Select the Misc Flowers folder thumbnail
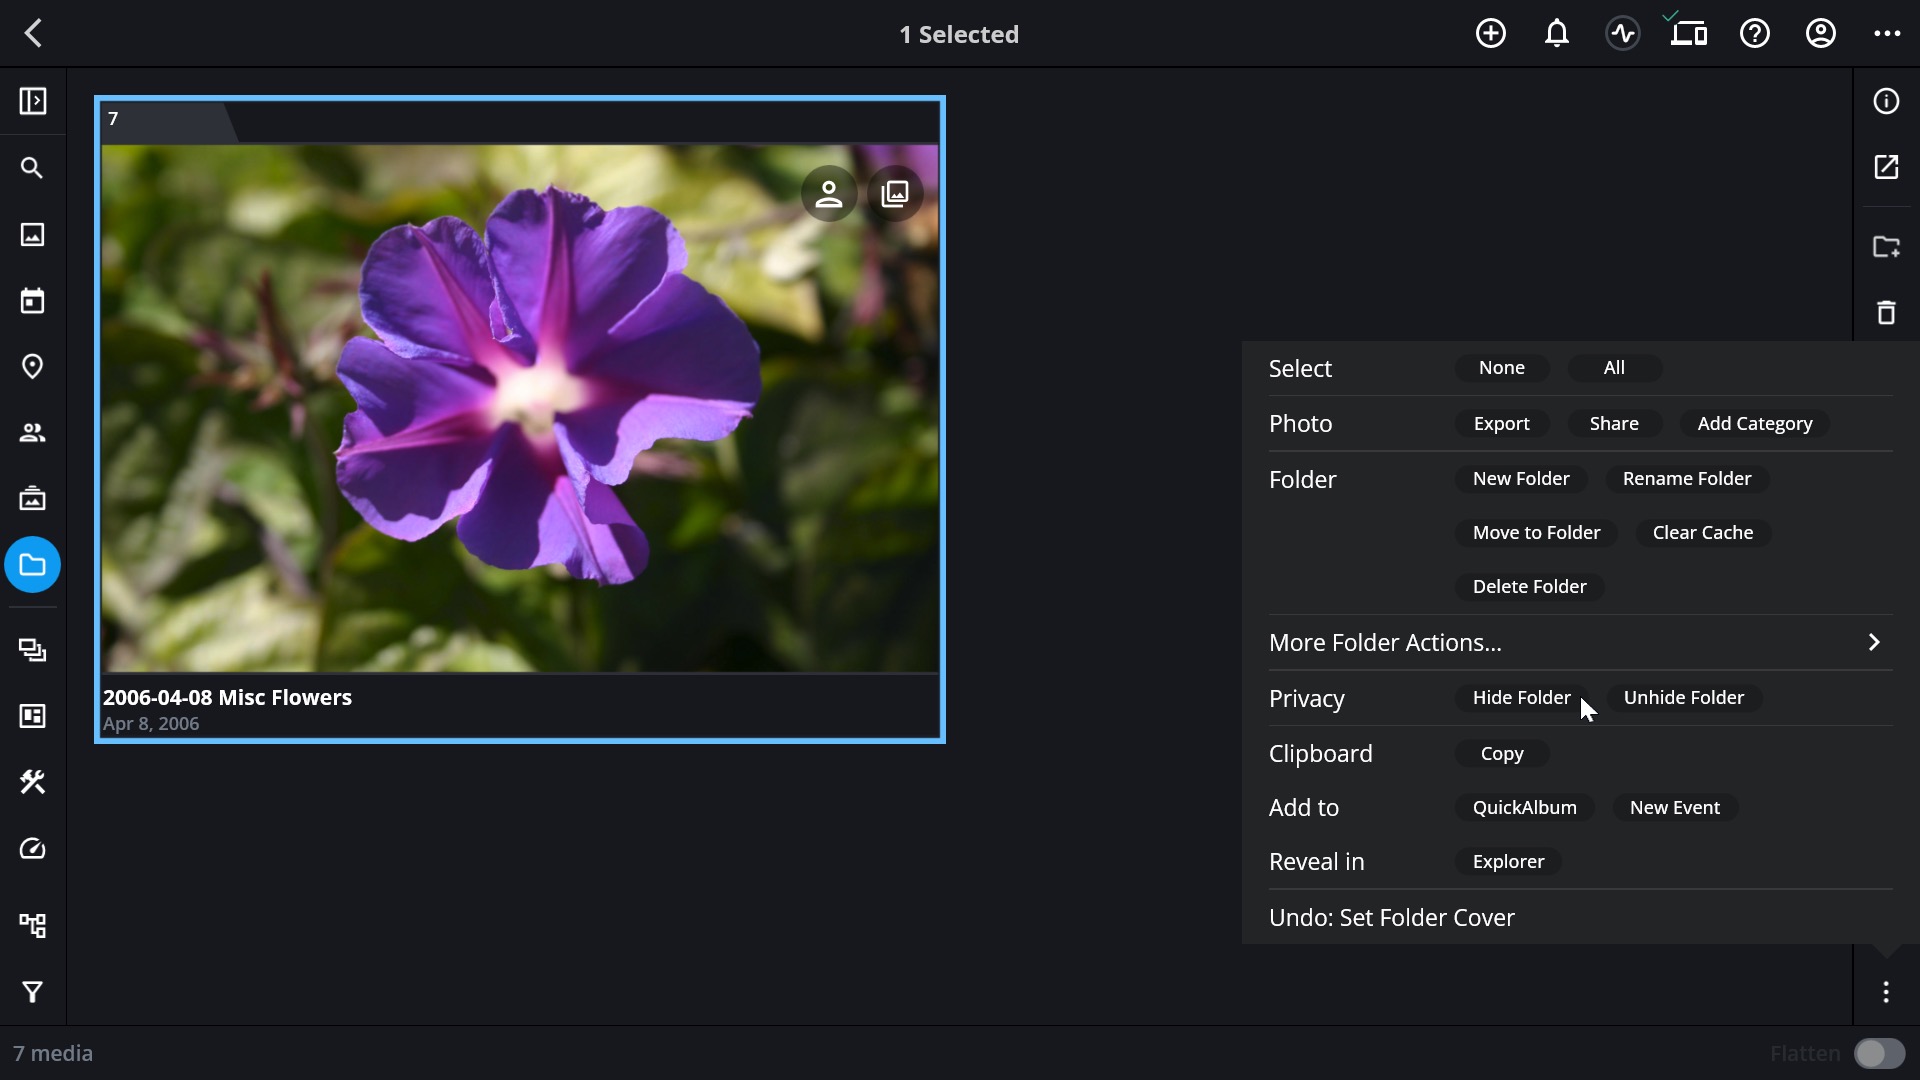Image resolution: width=1920 pixels, height=1080 pixels. [x=520, y=419]
